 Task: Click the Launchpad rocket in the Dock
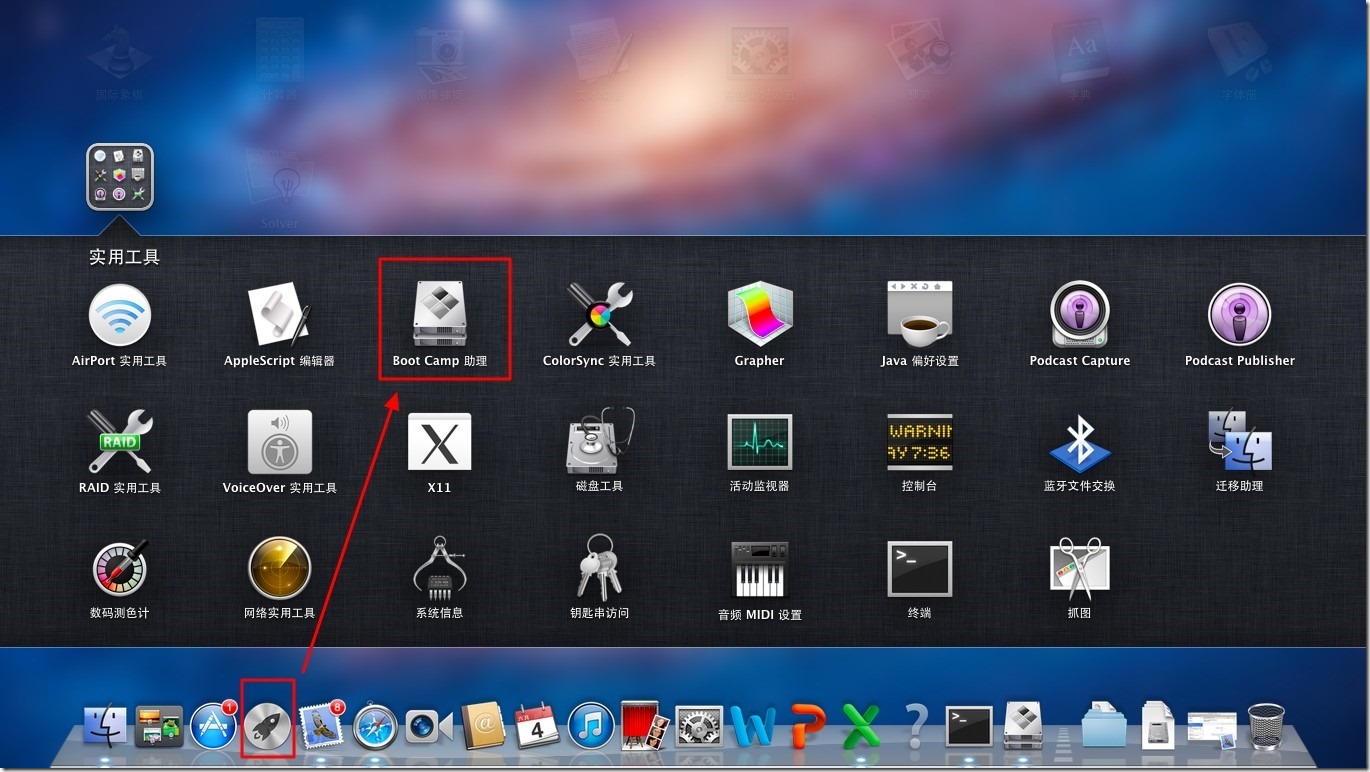(x=268, y=725)
